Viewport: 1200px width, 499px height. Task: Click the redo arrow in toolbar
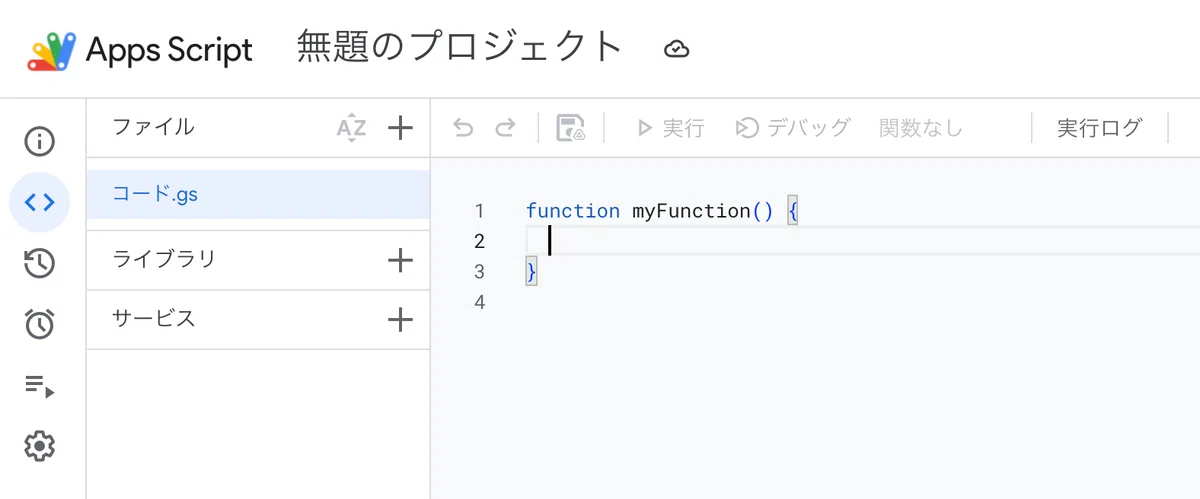(x=506, y=128)
